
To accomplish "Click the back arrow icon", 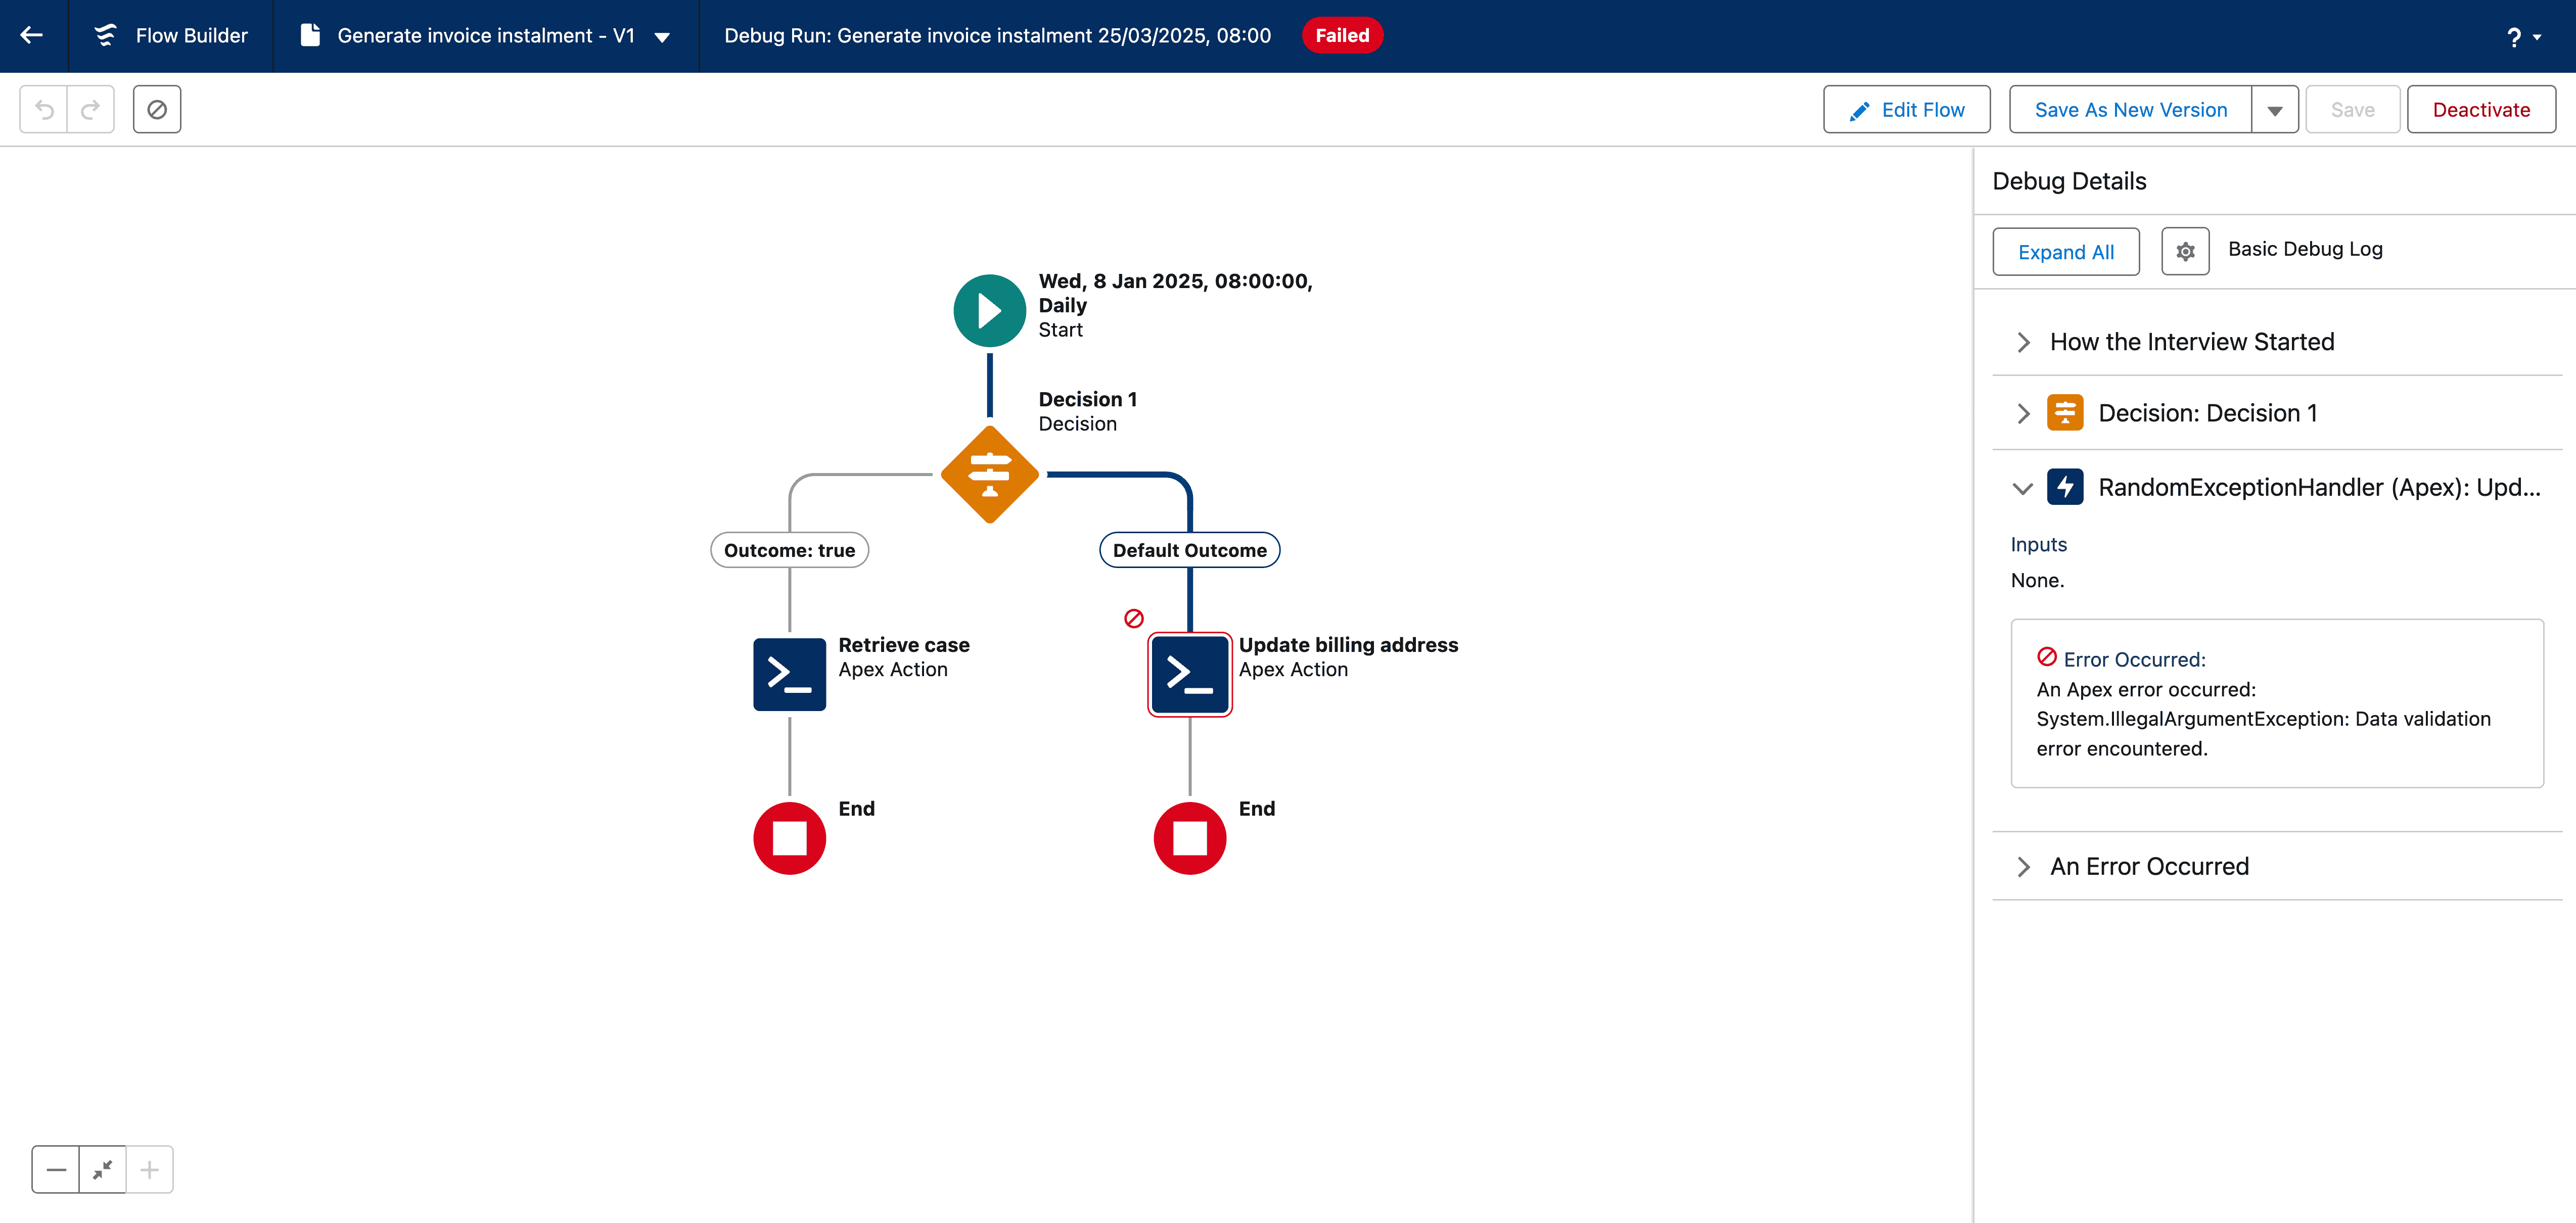I will [x=32, y=35].
